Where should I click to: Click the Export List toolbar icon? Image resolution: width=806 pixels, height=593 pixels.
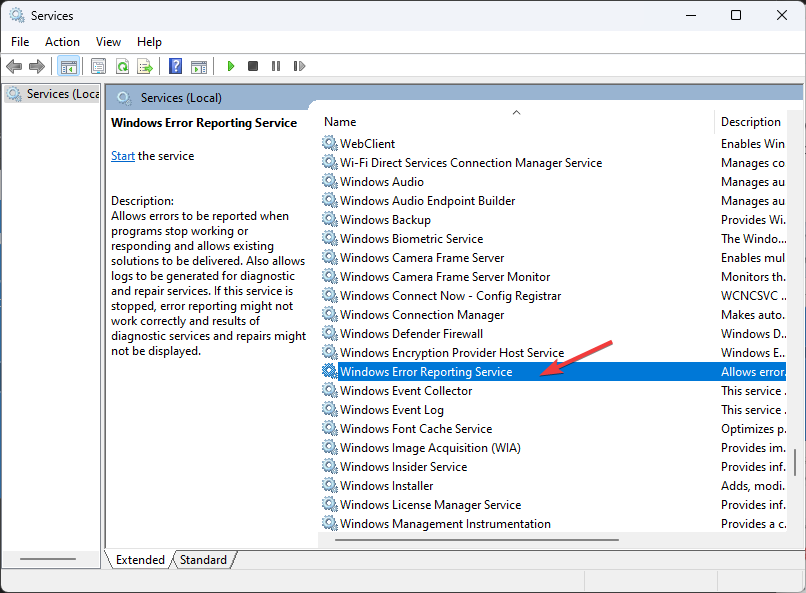(x=145, y=66)
